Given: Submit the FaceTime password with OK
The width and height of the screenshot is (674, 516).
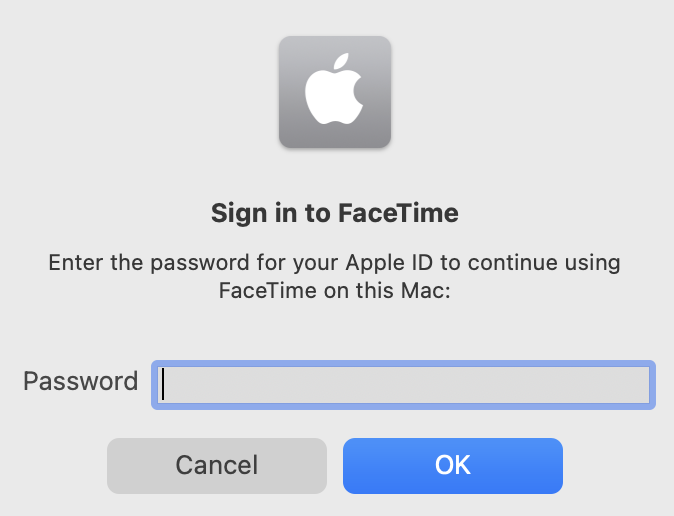Looking at the screenshot, I should (452, 465).
